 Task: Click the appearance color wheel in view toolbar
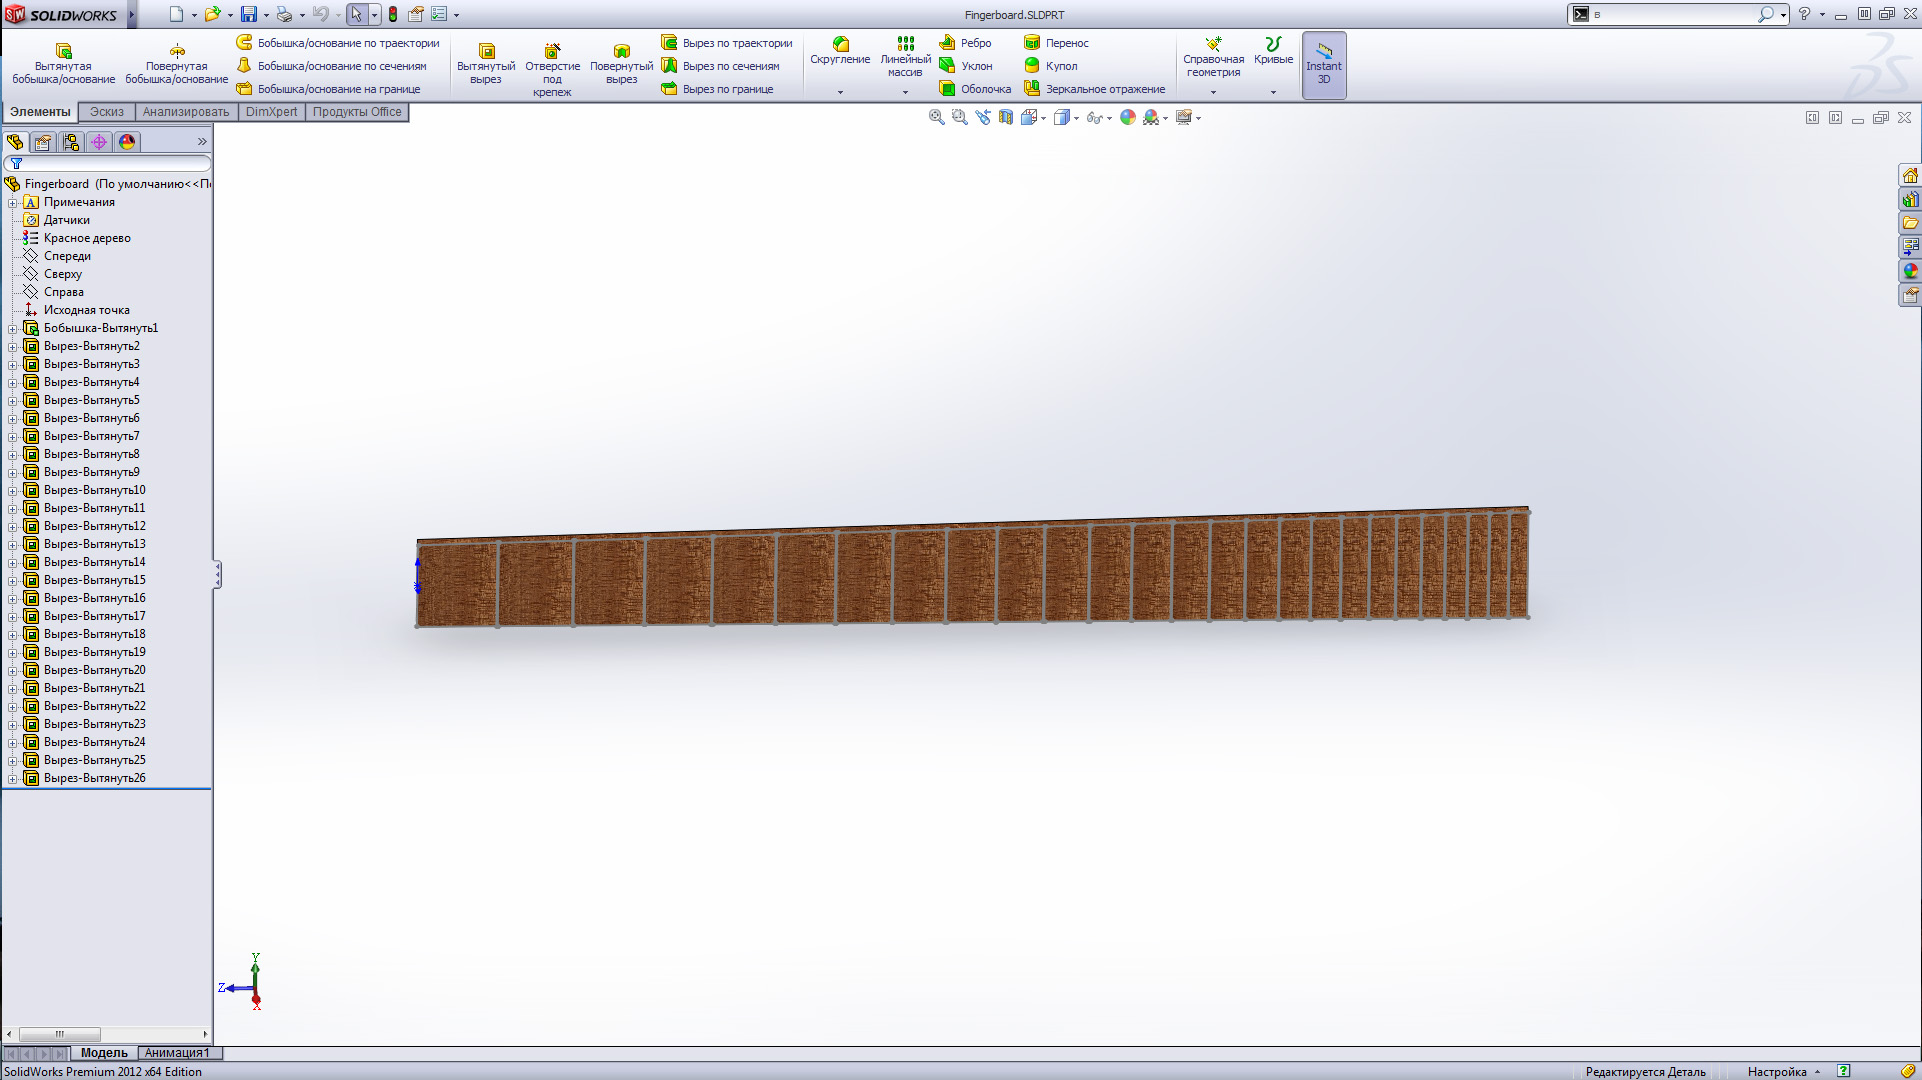[x=1128, y=117]
